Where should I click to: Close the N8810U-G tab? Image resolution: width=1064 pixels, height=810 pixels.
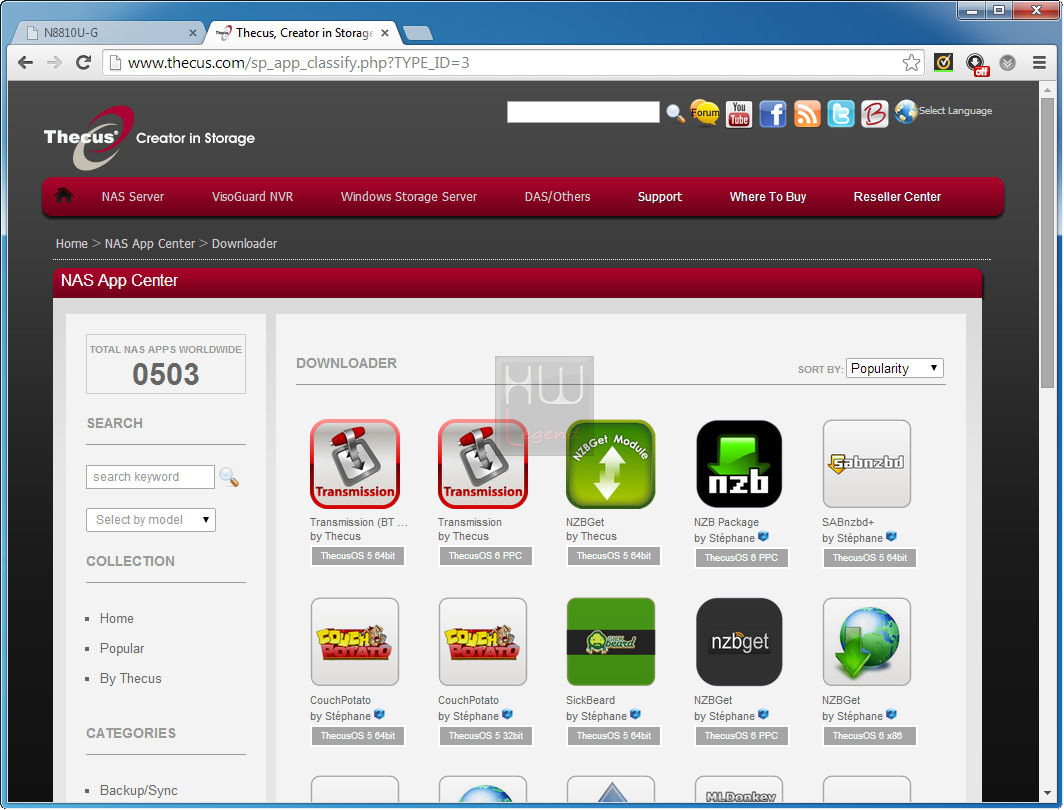tap(193, 33)
